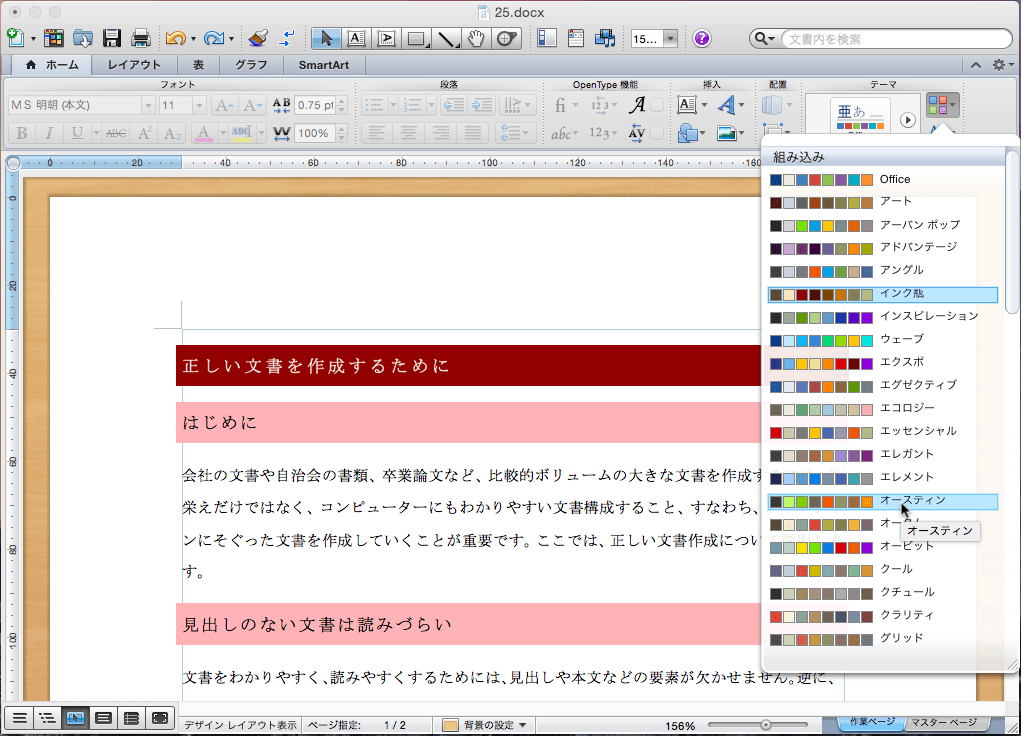Image resolution: width=1022 pixels, height=736 pixels.
Task: Choose the エグゼクティブ color theme
Action: coord(883,386)
